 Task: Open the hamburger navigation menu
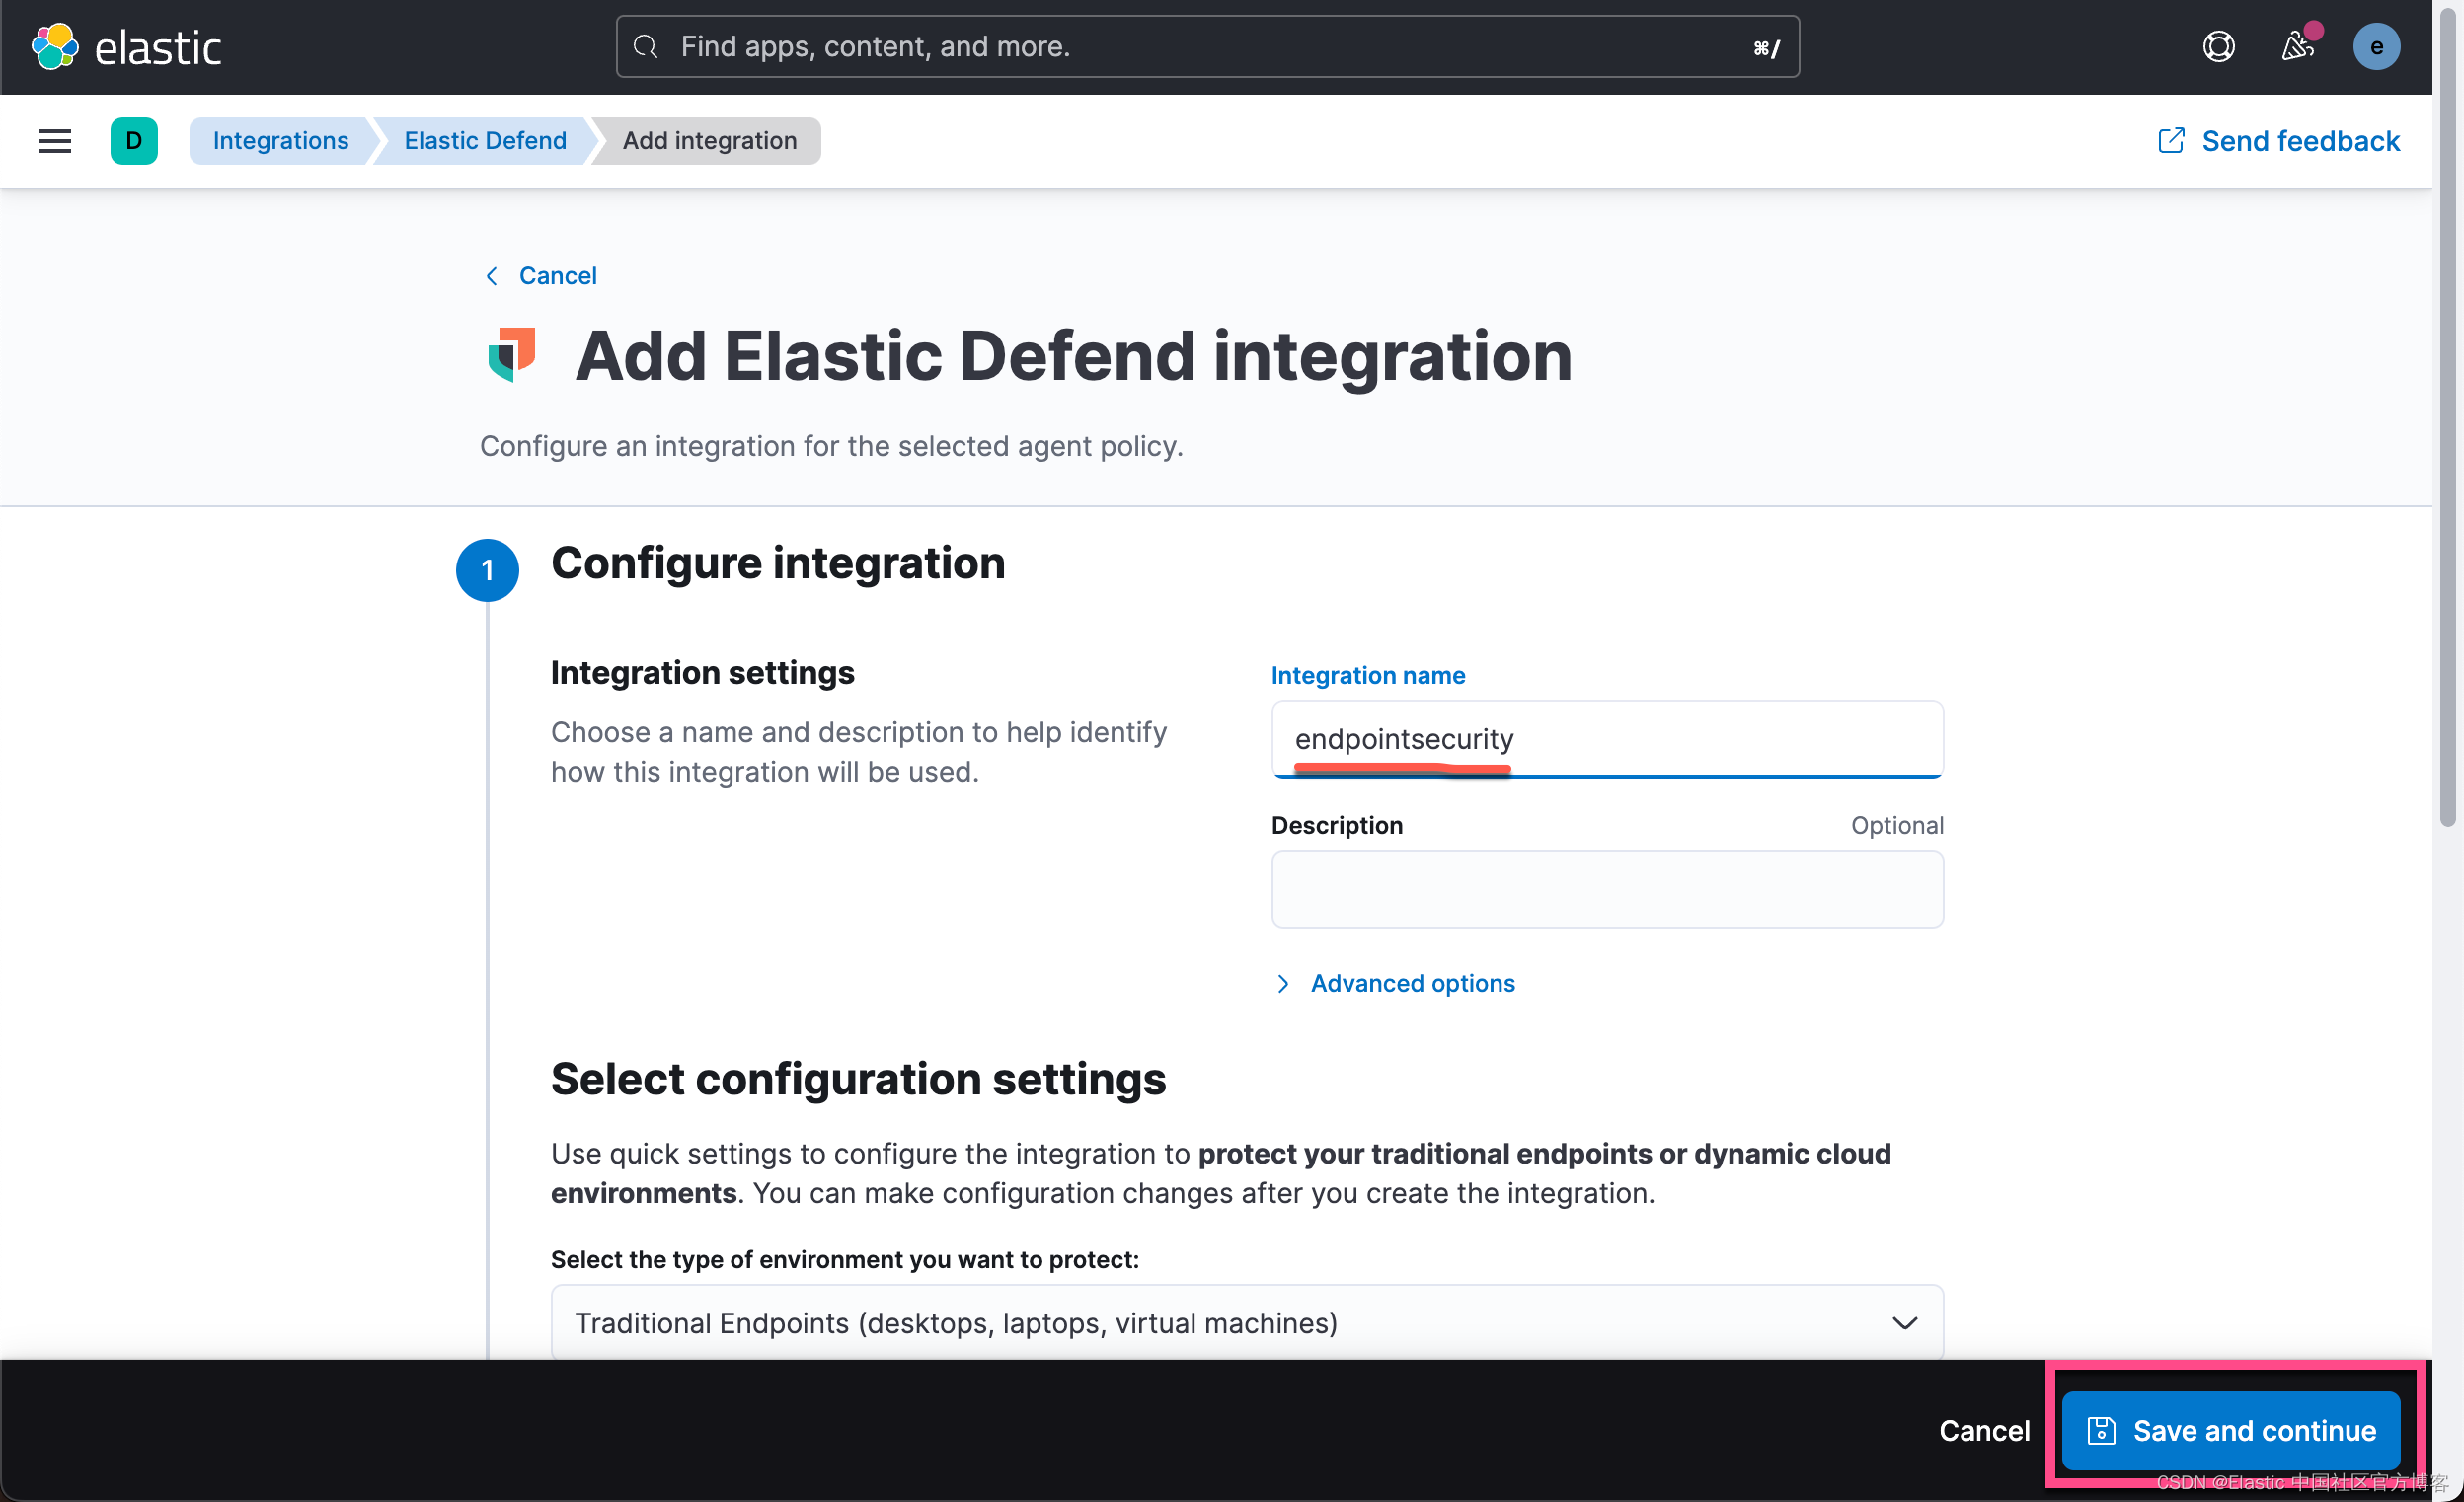[55, 141]
